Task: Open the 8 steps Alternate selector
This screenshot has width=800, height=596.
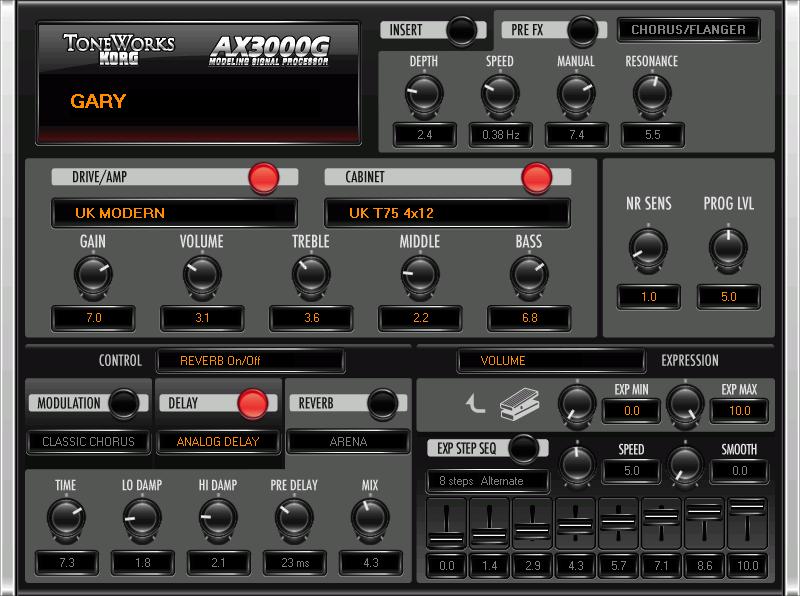Action: (488, 481)
